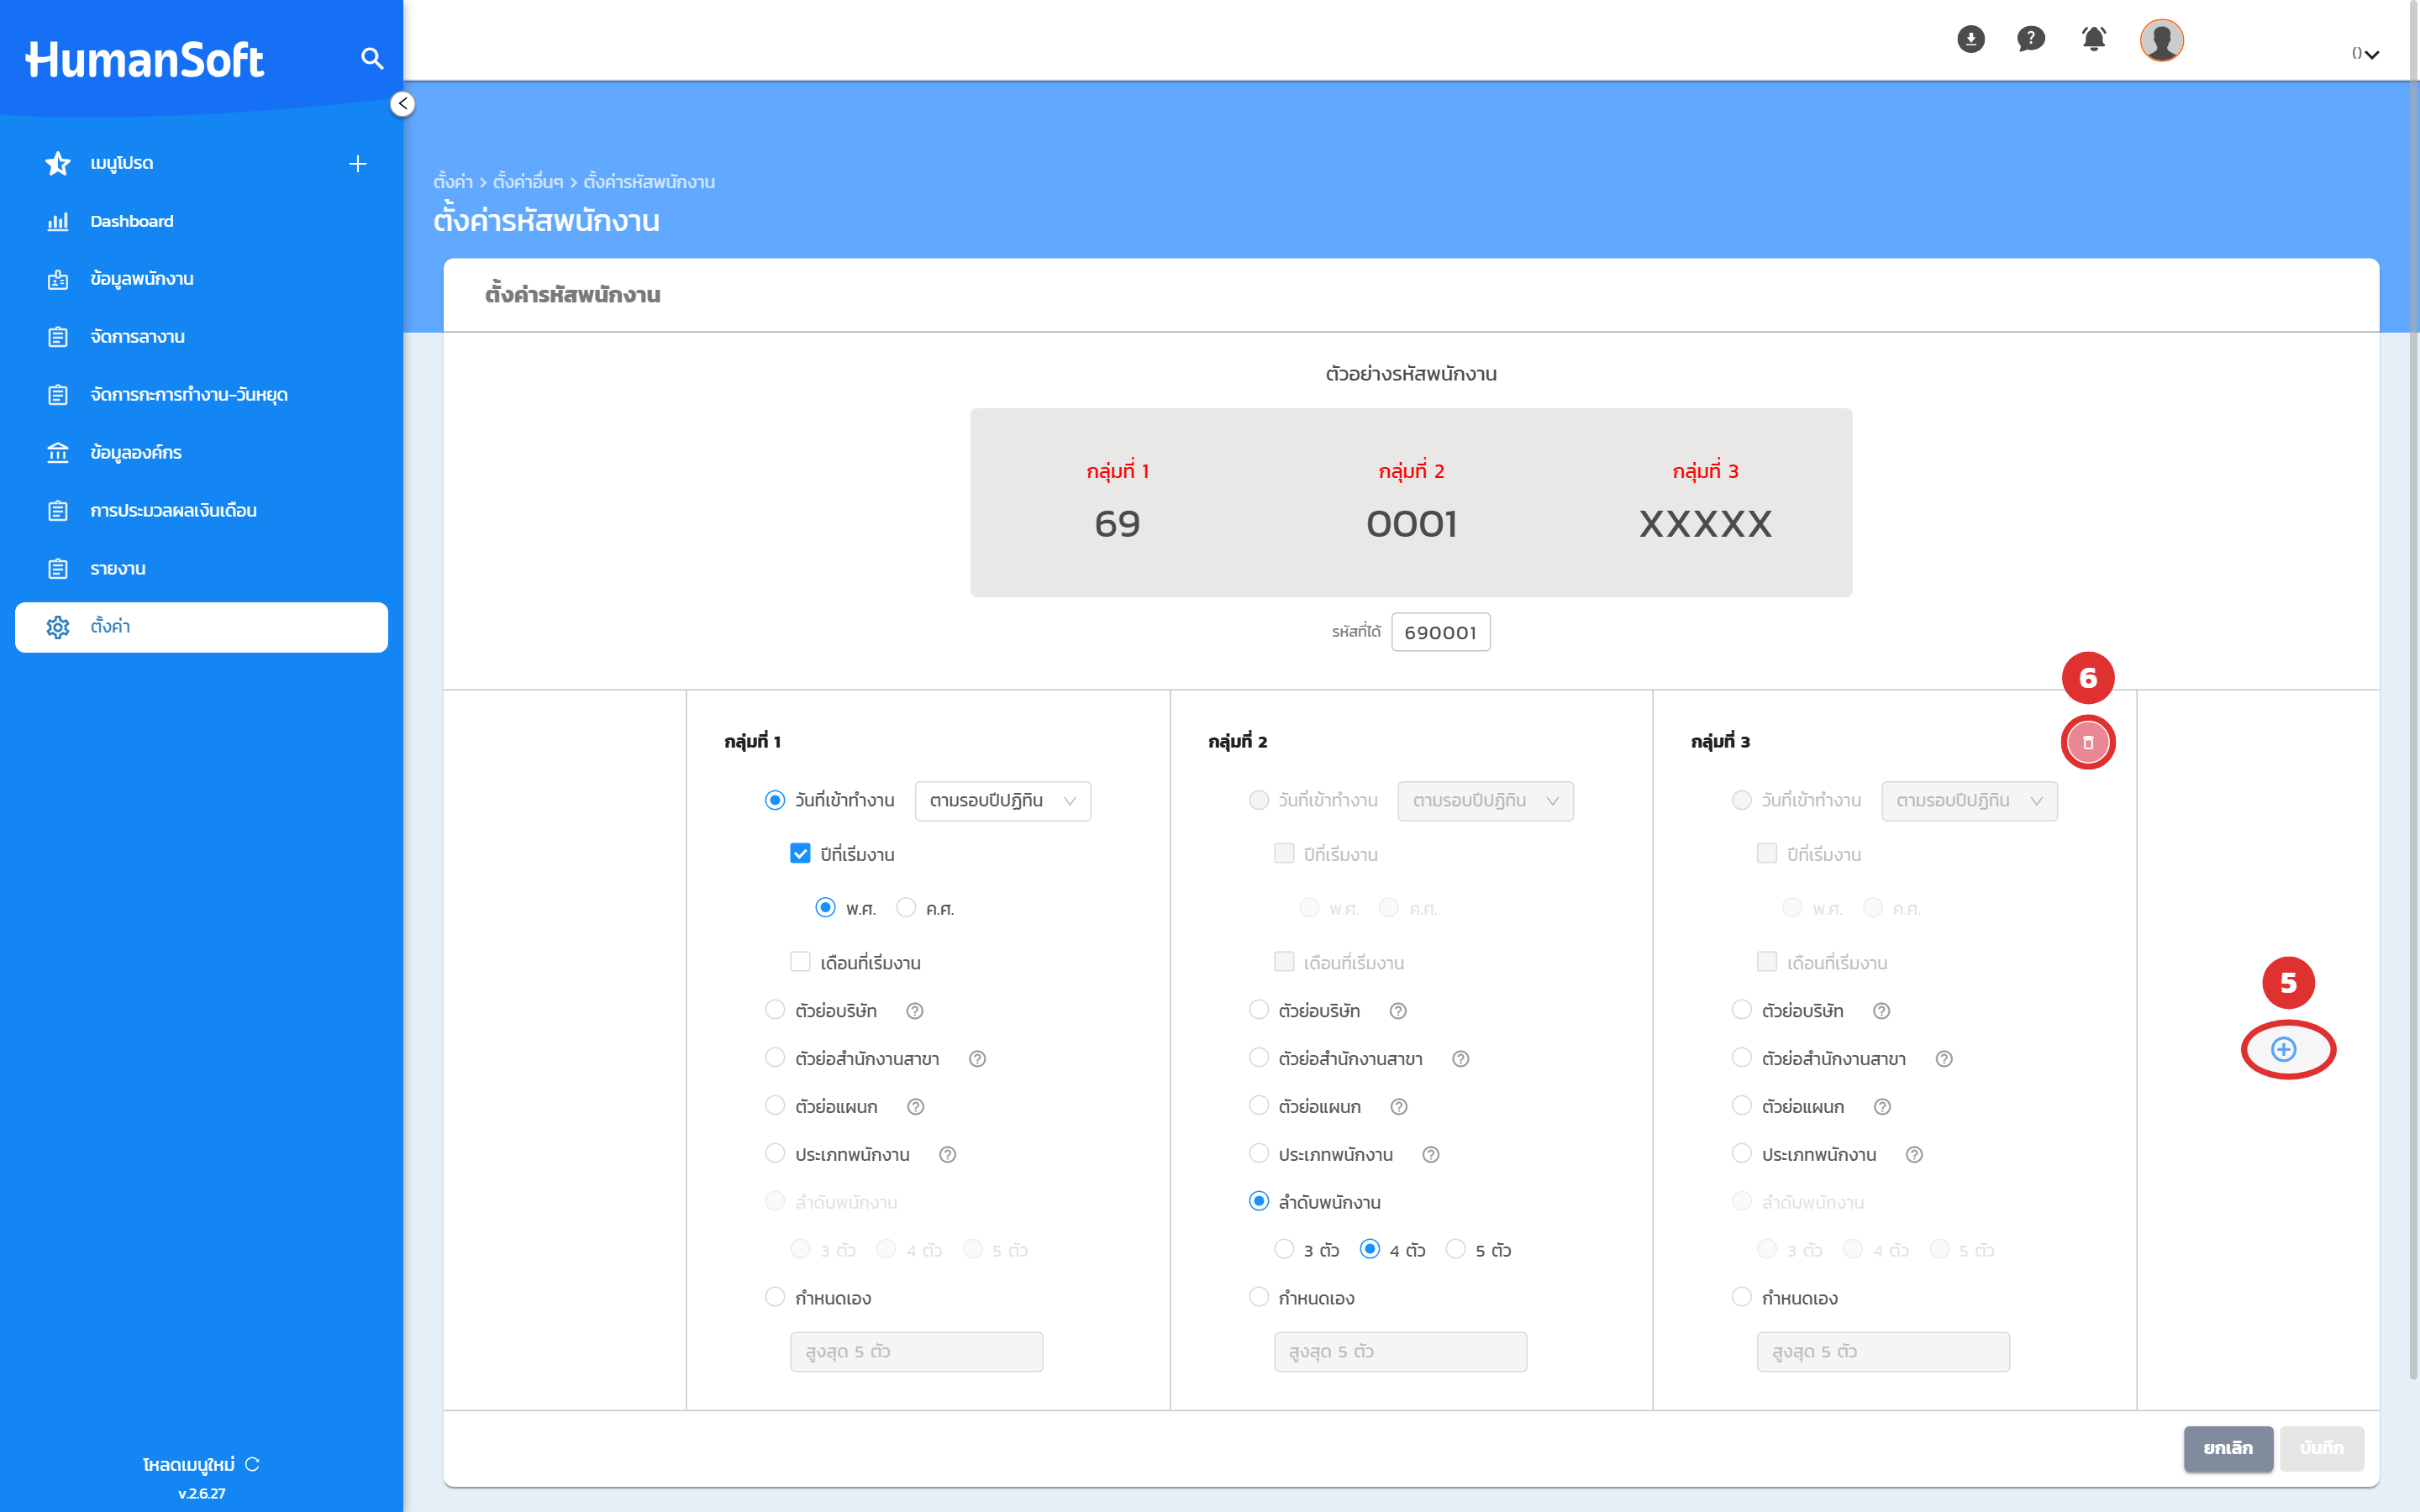Open ตามรอบปีปฏิทิน dropdown in group 3

click(x=1969, y=801)
